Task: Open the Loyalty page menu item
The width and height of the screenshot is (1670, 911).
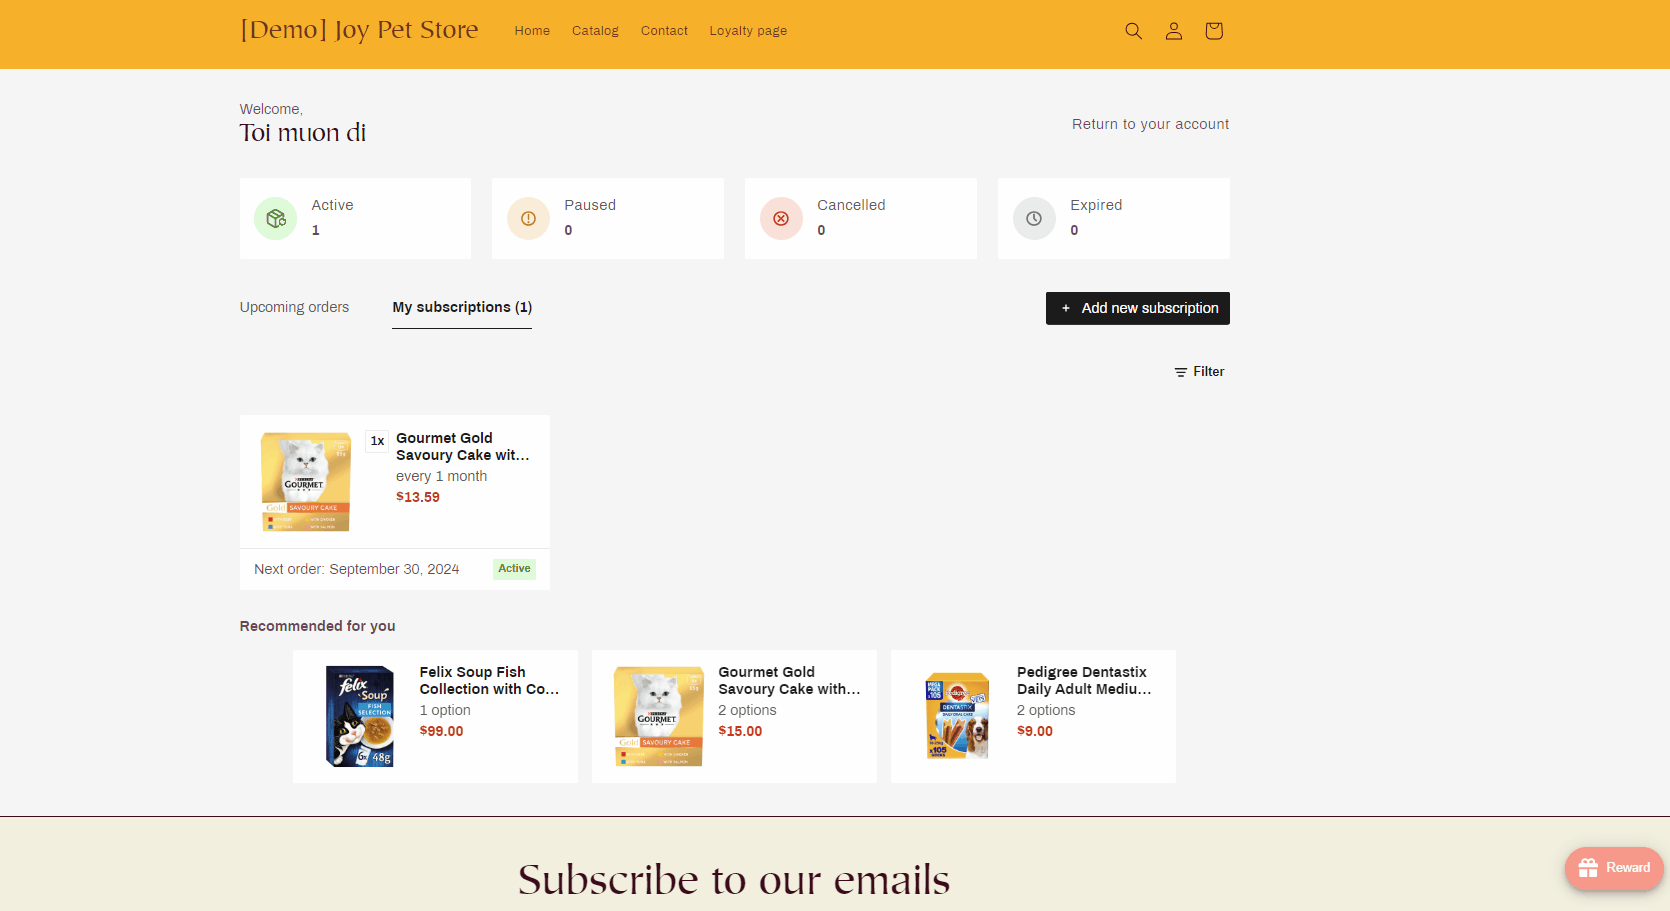Action: coord(748,31)
